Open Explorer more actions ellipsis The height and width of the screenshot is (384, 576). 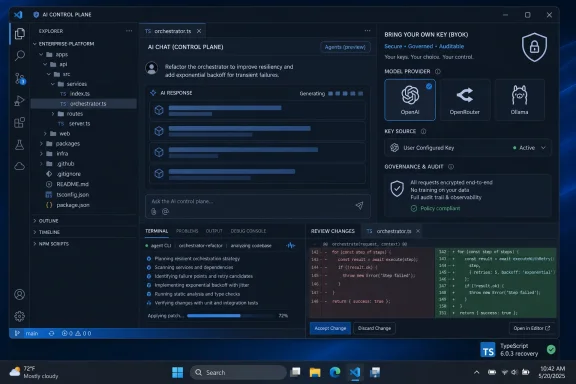point(129,31)
